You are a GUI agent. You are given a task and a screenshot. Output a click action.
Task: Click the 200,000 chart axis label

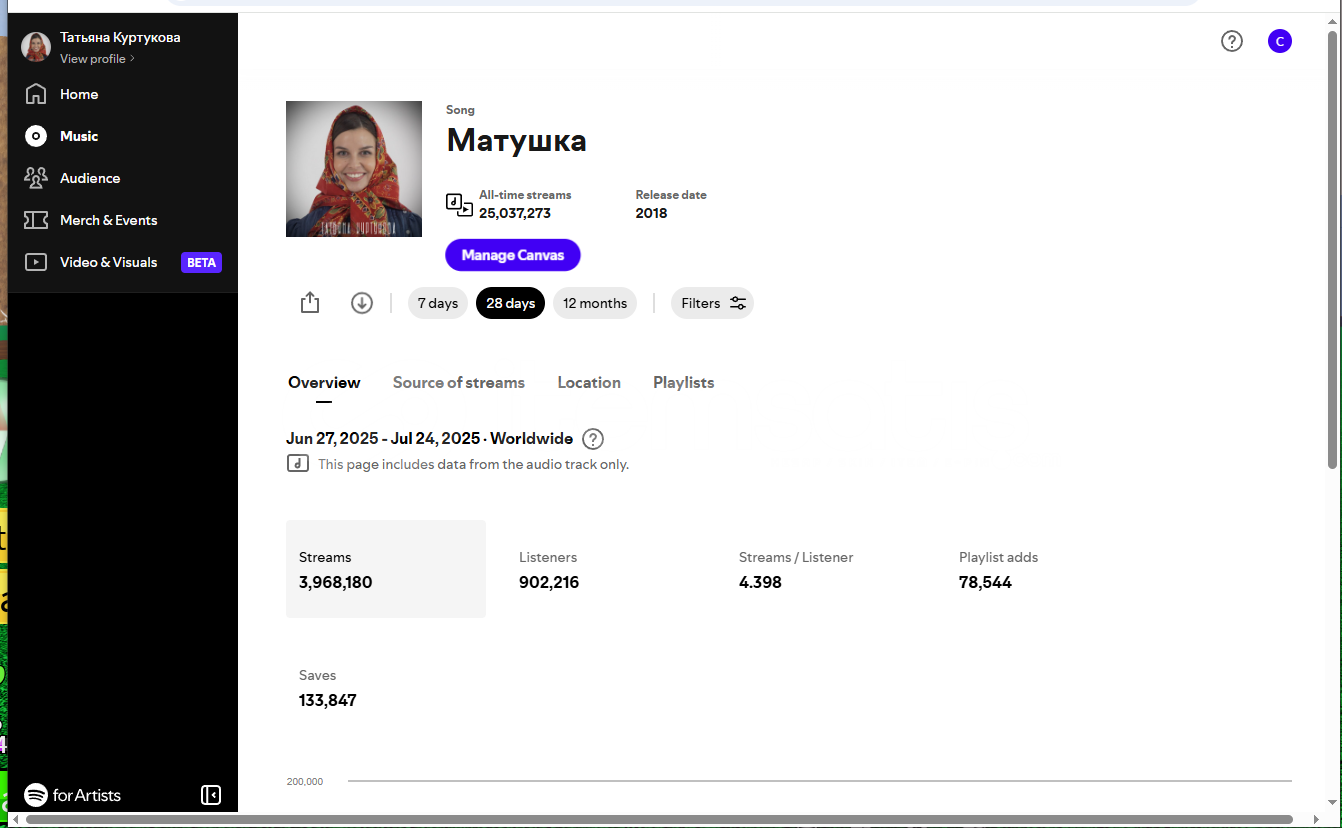pyautogui.click(x=305, y=781)
